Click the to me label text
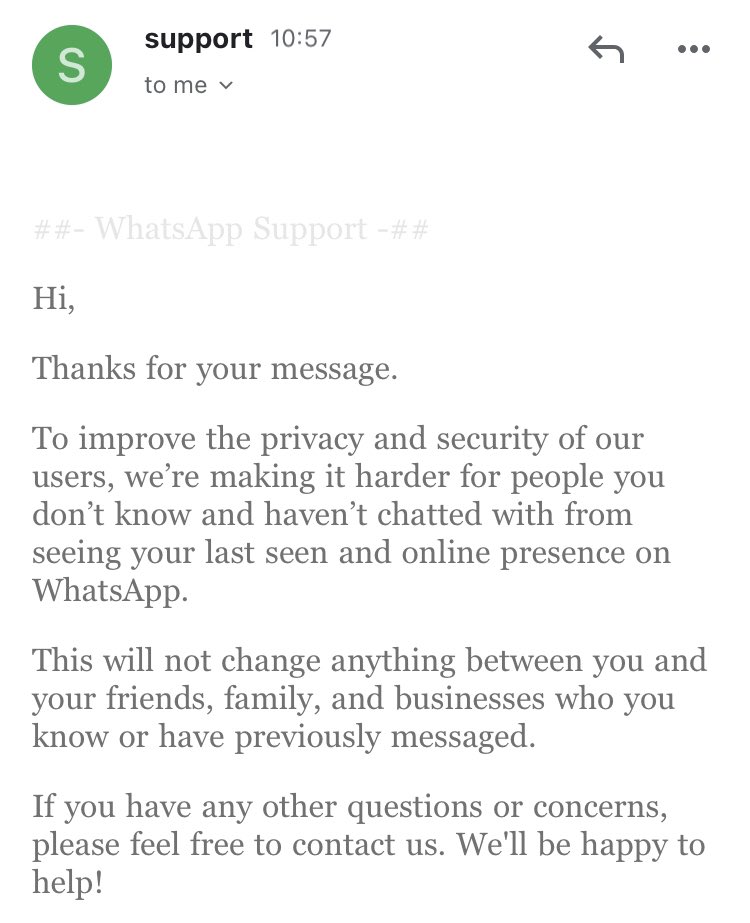 coord(177,85)
